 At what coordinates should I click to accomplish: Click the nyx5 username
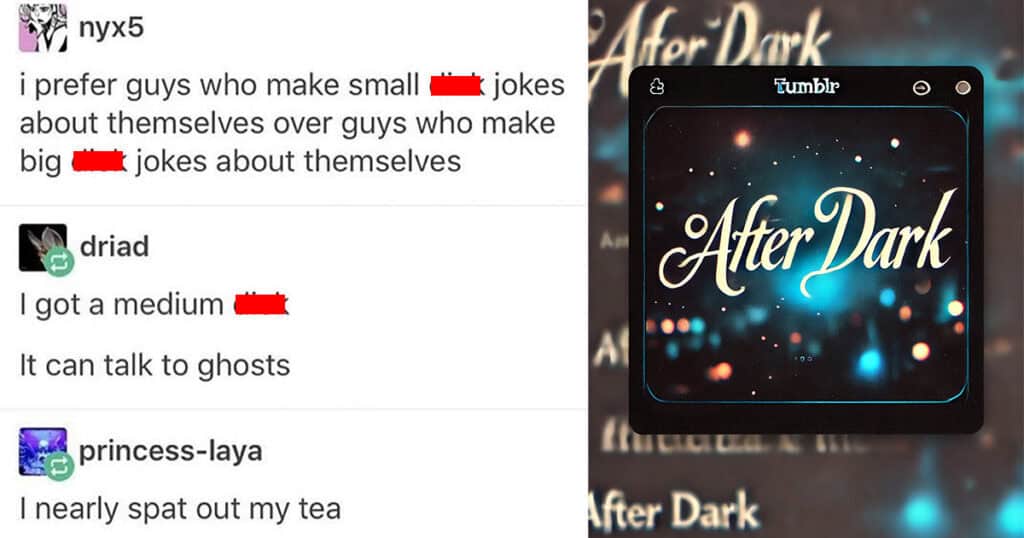tap(111, 27)
